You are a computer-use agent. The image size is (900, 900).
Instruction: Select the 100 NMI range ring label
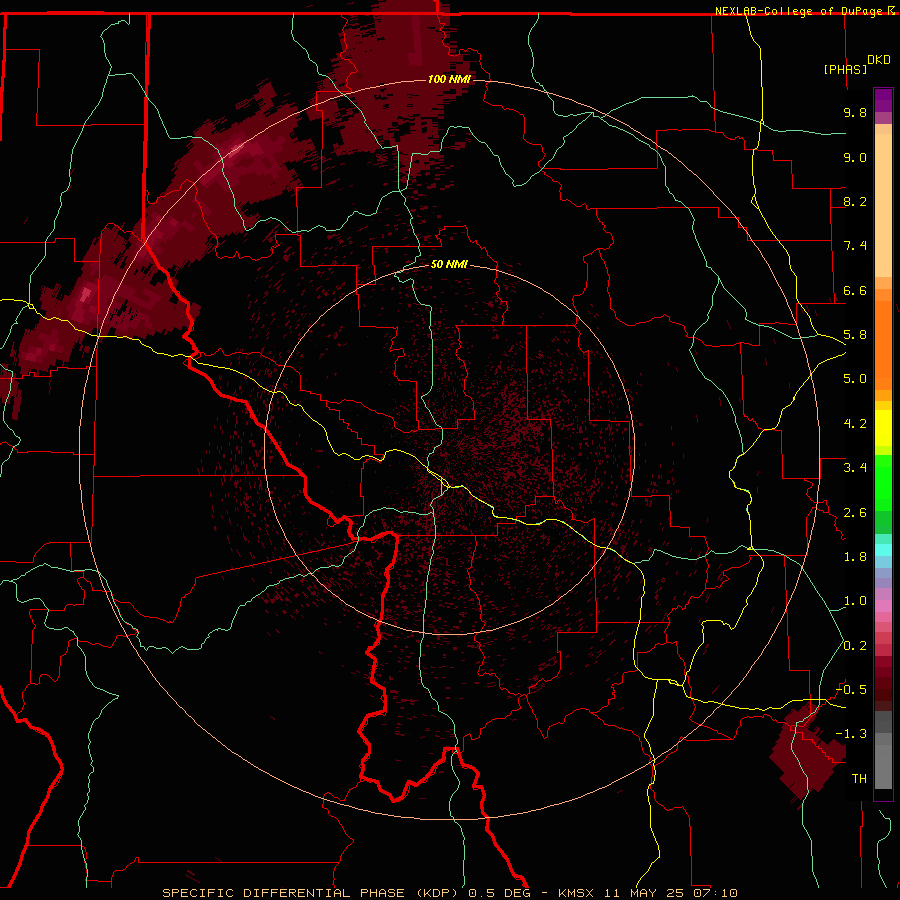coord(449,79)
